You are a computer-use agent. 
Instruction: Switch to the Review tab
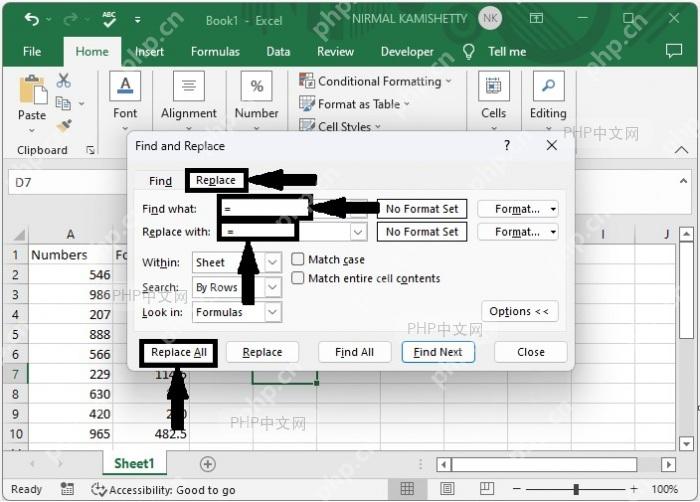335,51
